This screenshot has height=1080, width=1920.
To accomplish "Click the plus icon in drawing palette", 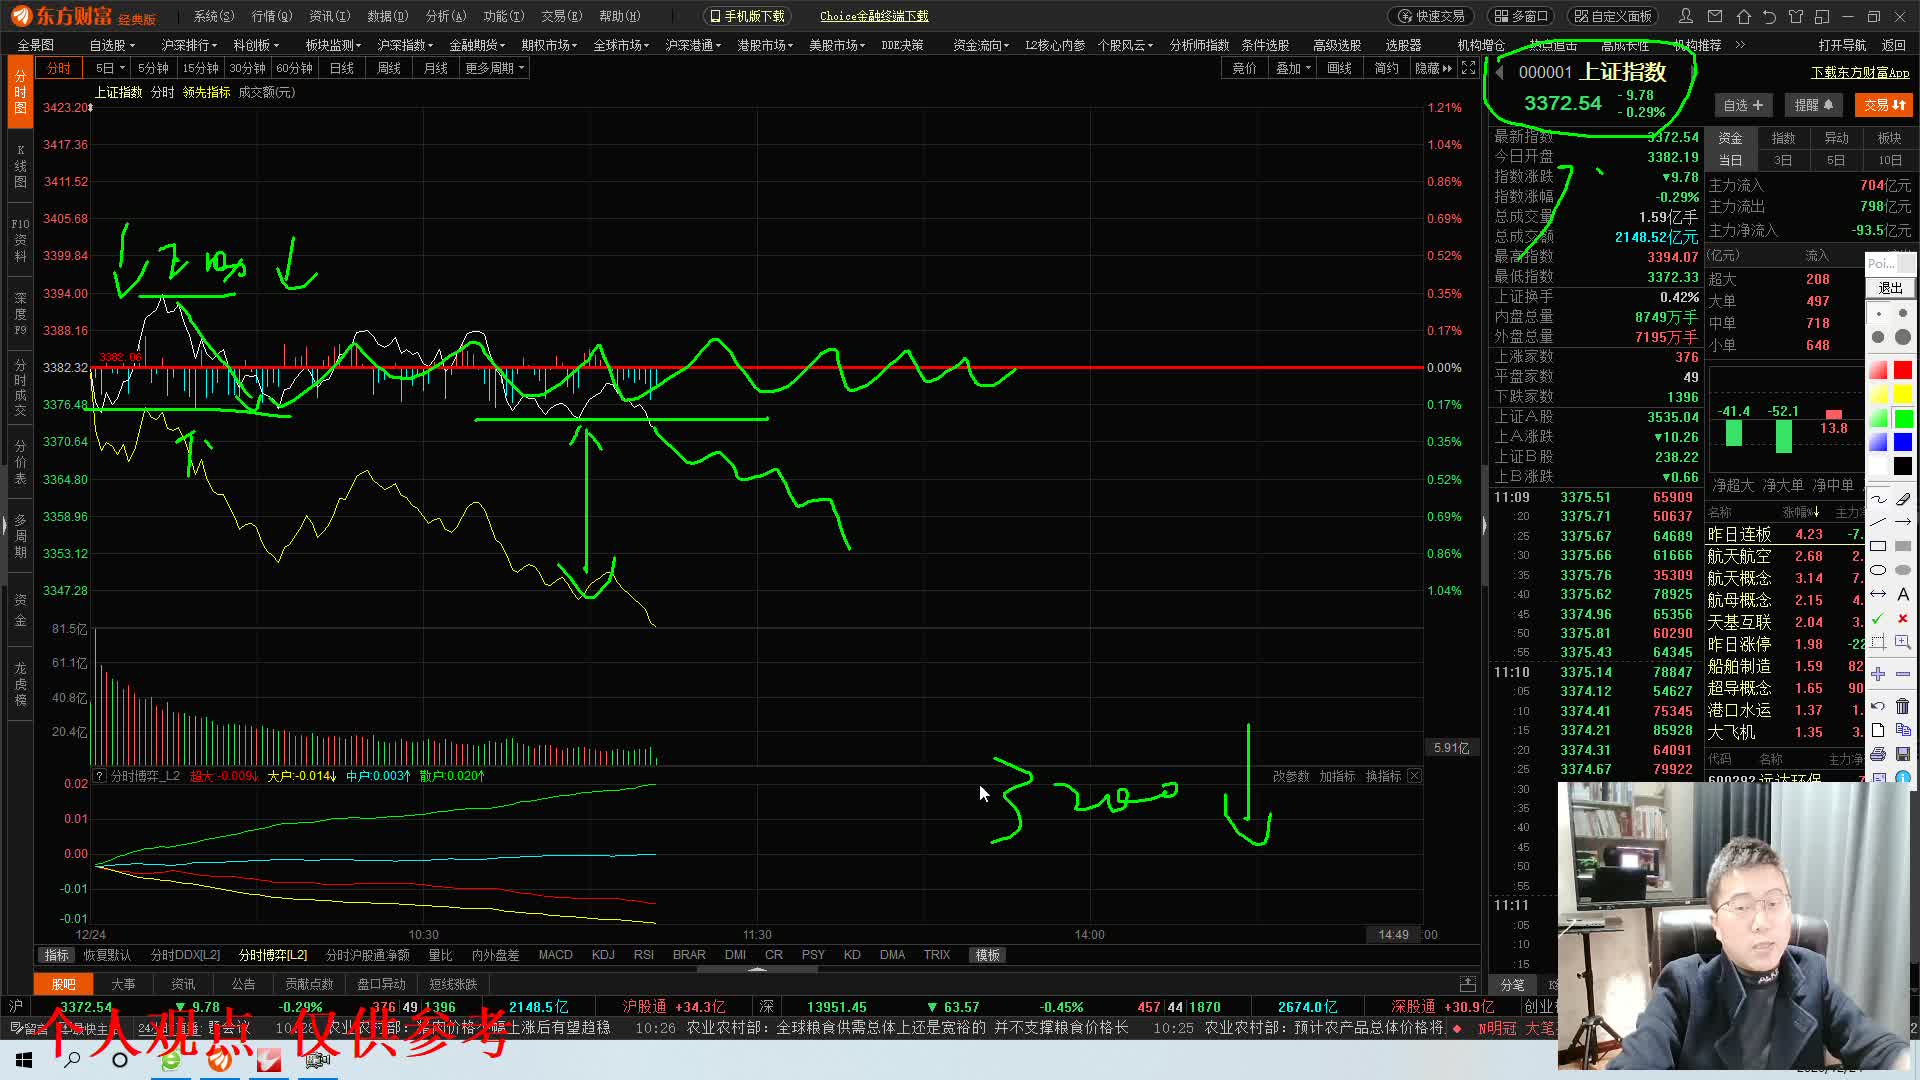I will click(1878, 674).
